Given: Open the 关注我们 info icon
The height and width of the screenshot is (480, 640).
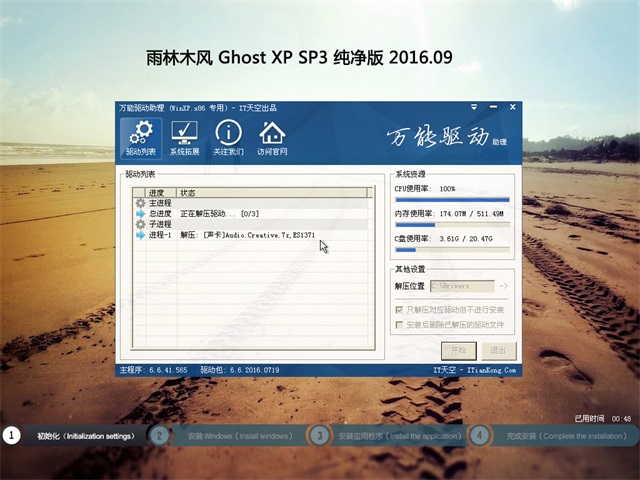Looking at the screenshot, I should tap(228, 138).
